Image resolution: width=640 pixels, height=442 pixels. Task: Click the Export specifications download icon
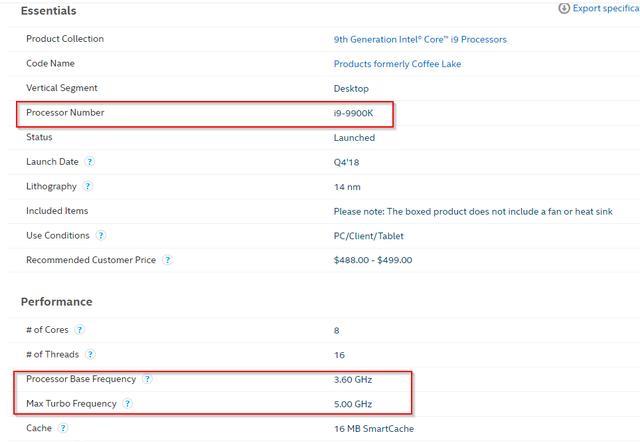pos(564,8)
